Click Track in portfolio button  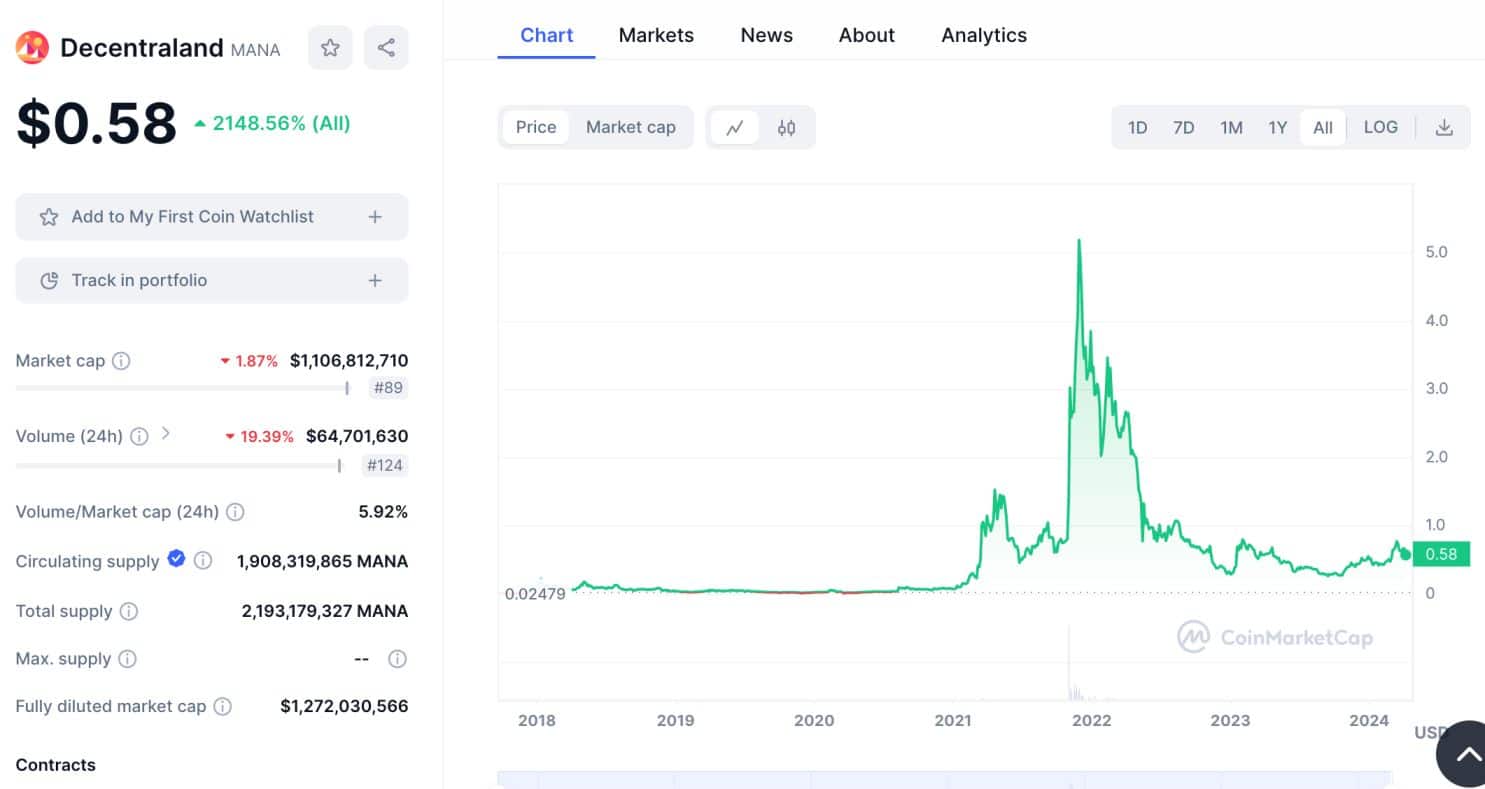coord(212,281)
